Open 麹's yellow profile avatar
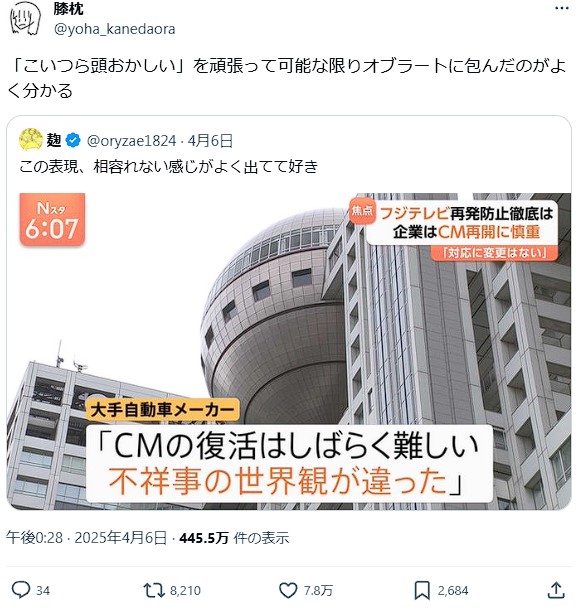Viewport: 580px width, 610px height. point(31,139)
